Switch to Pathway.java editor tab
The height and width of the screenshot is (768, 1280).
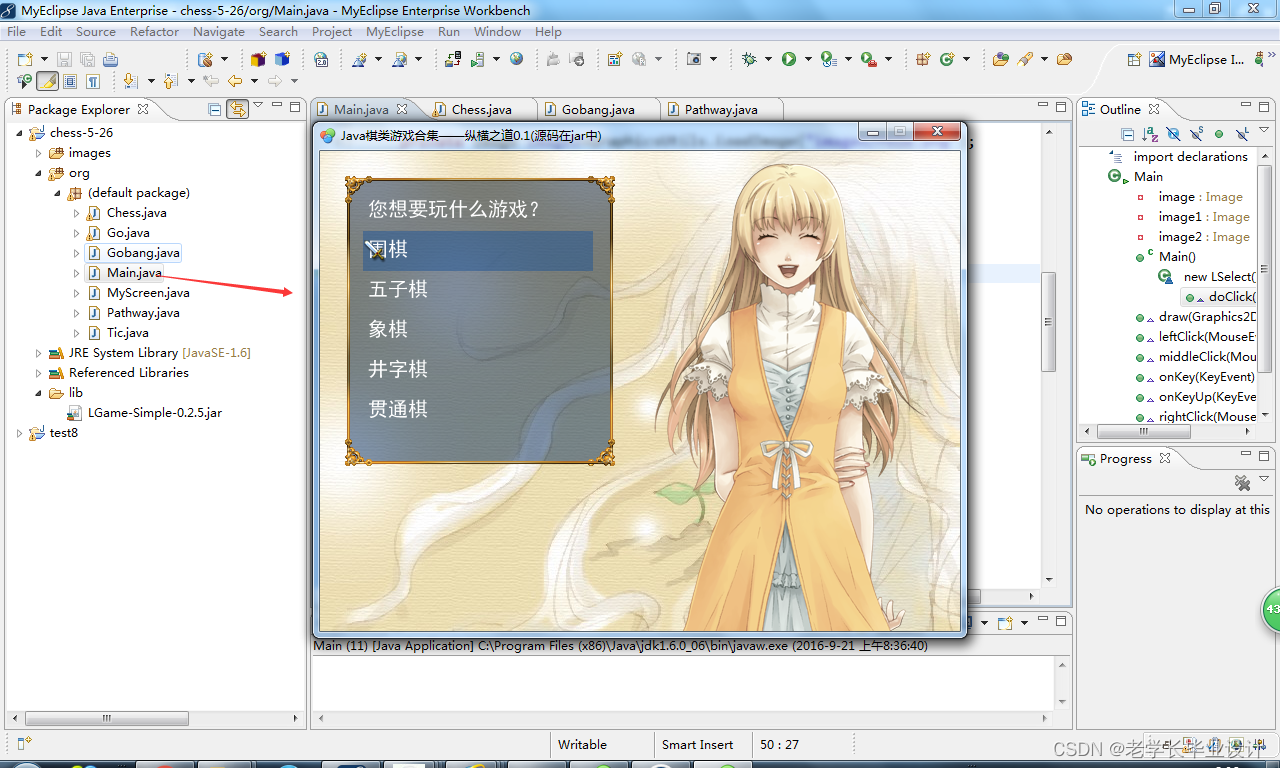[721, 109]
